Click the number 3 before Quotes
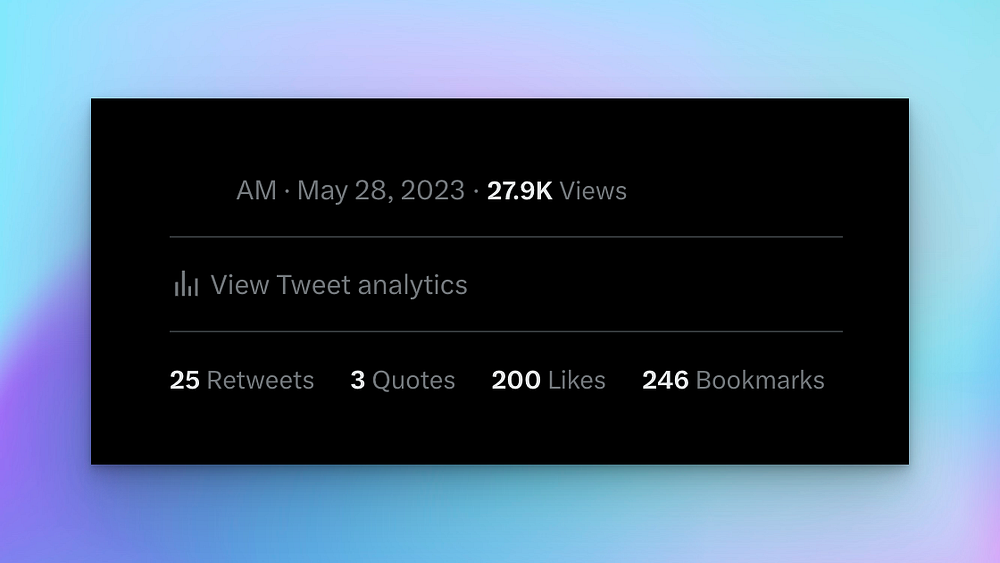 358,381
